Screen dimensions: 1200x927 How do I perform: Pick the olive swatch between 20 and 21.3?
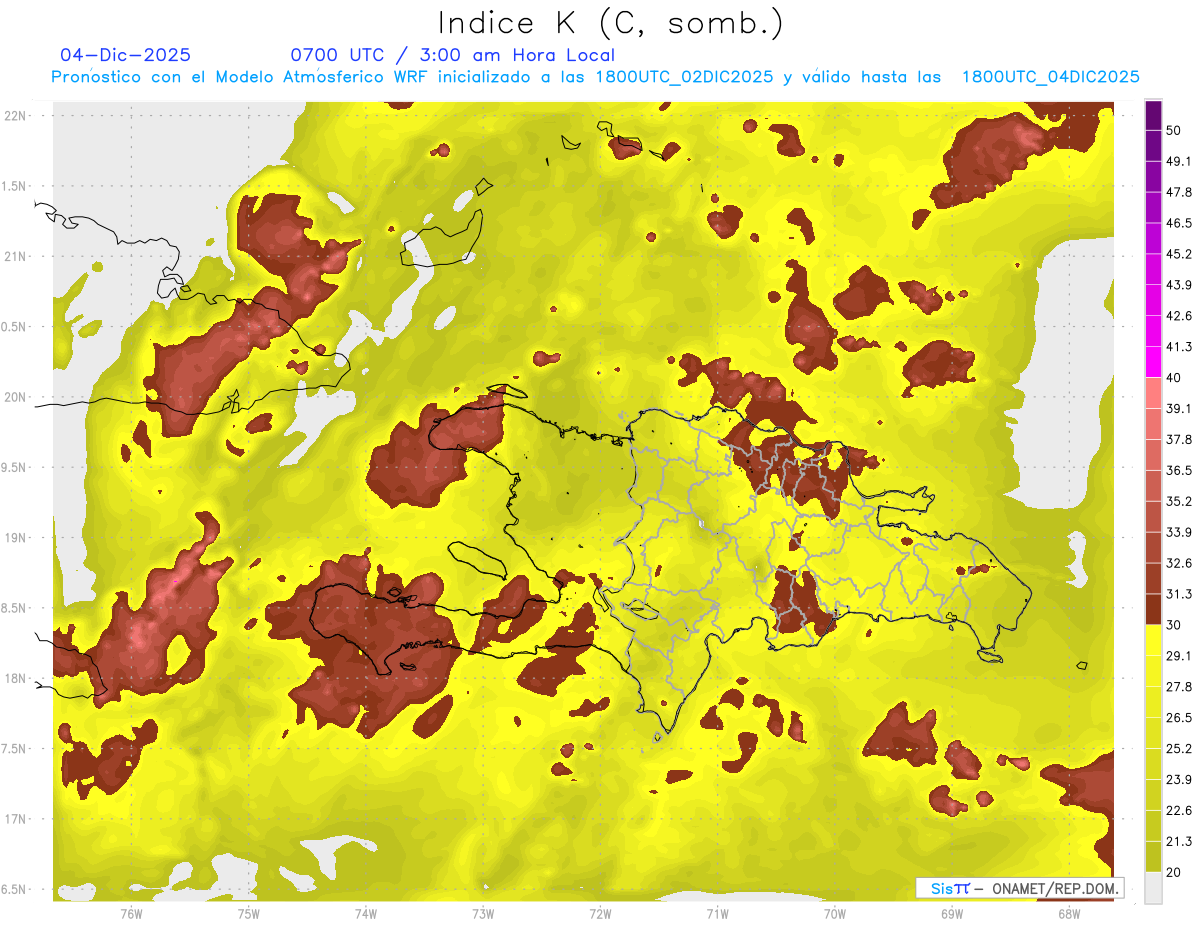pyautogui.click(x=1153, y=856)
